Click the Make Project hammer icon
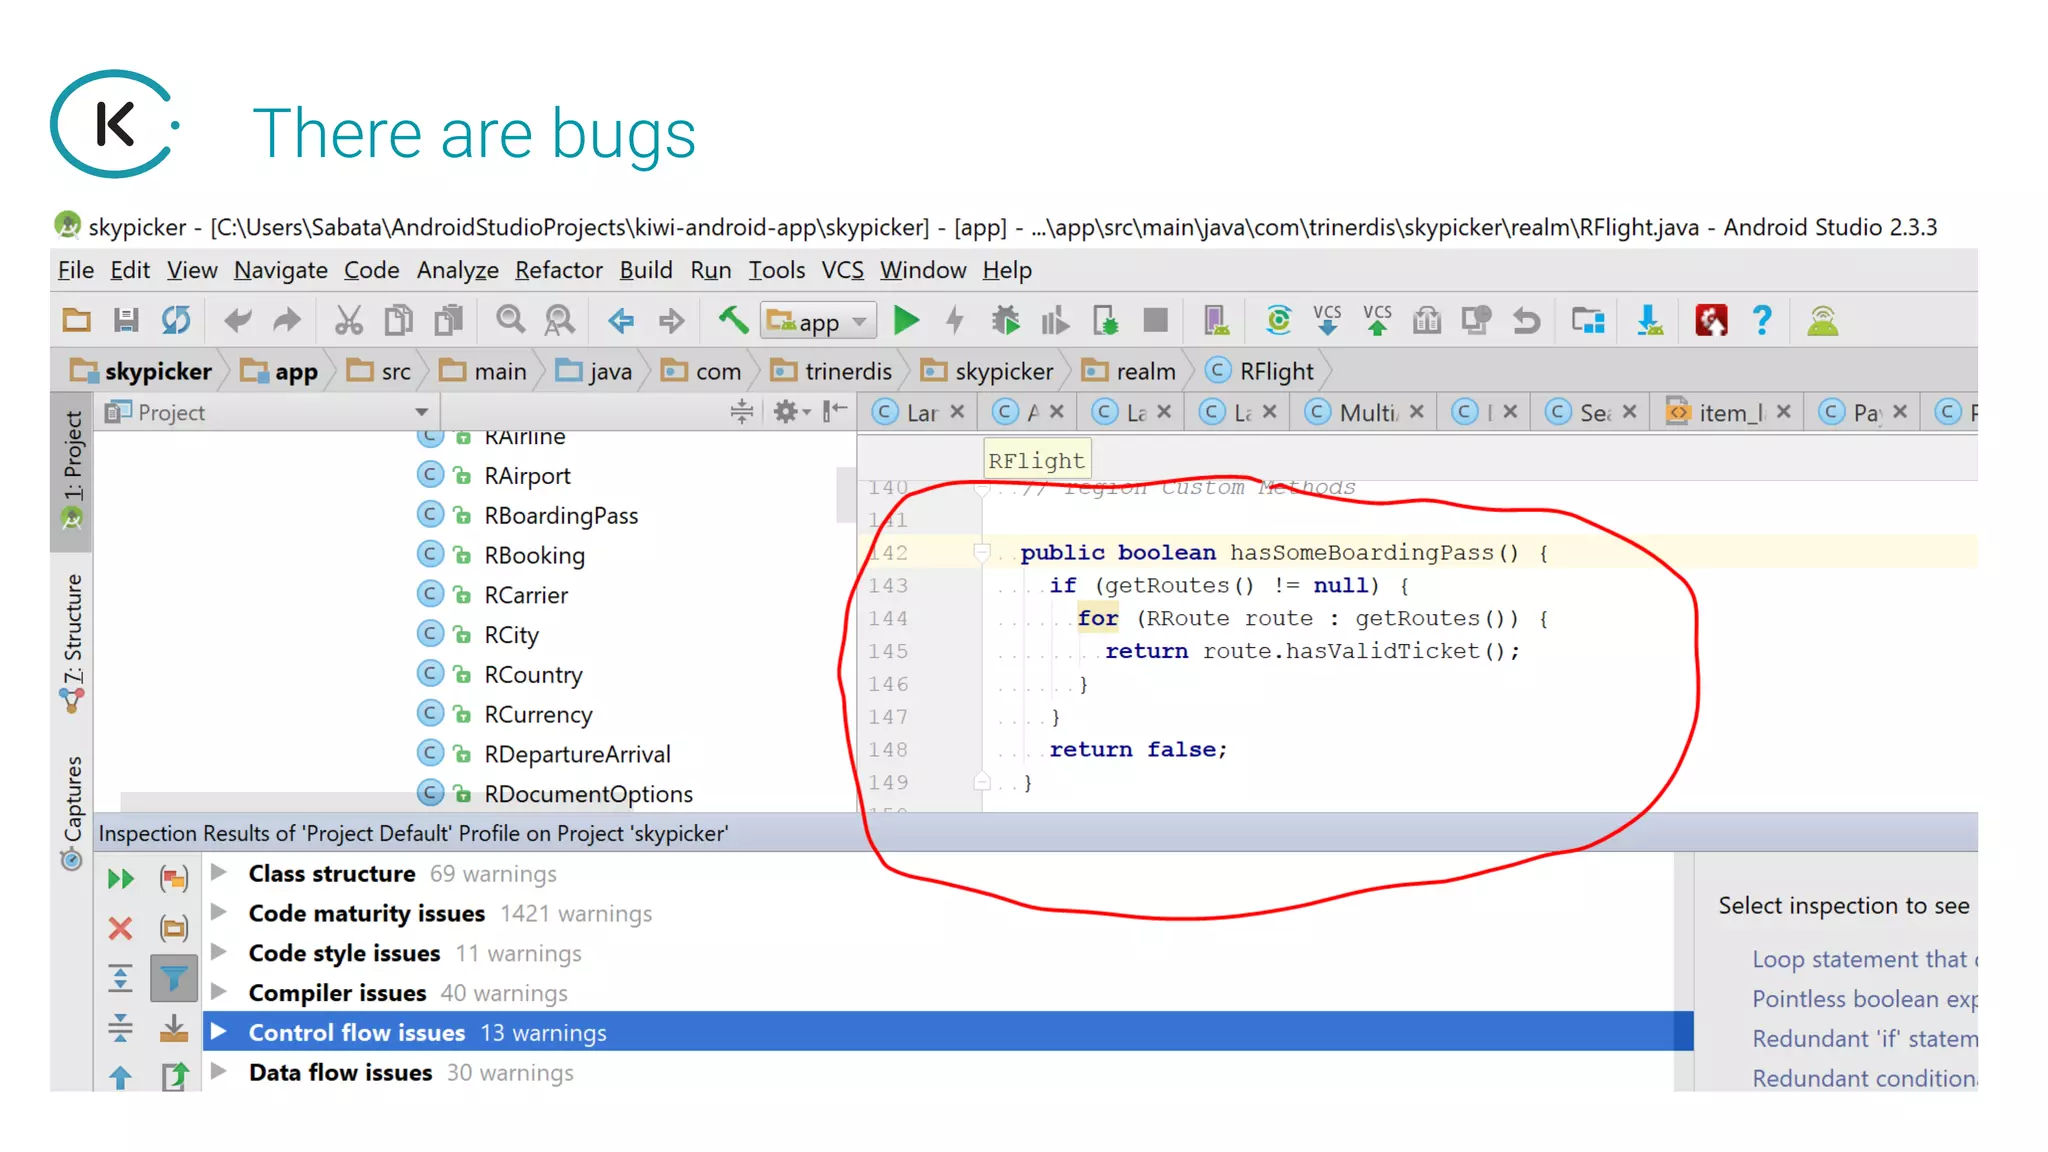The width and height of the screenshot is (2048, 1152). click(733, 321)
